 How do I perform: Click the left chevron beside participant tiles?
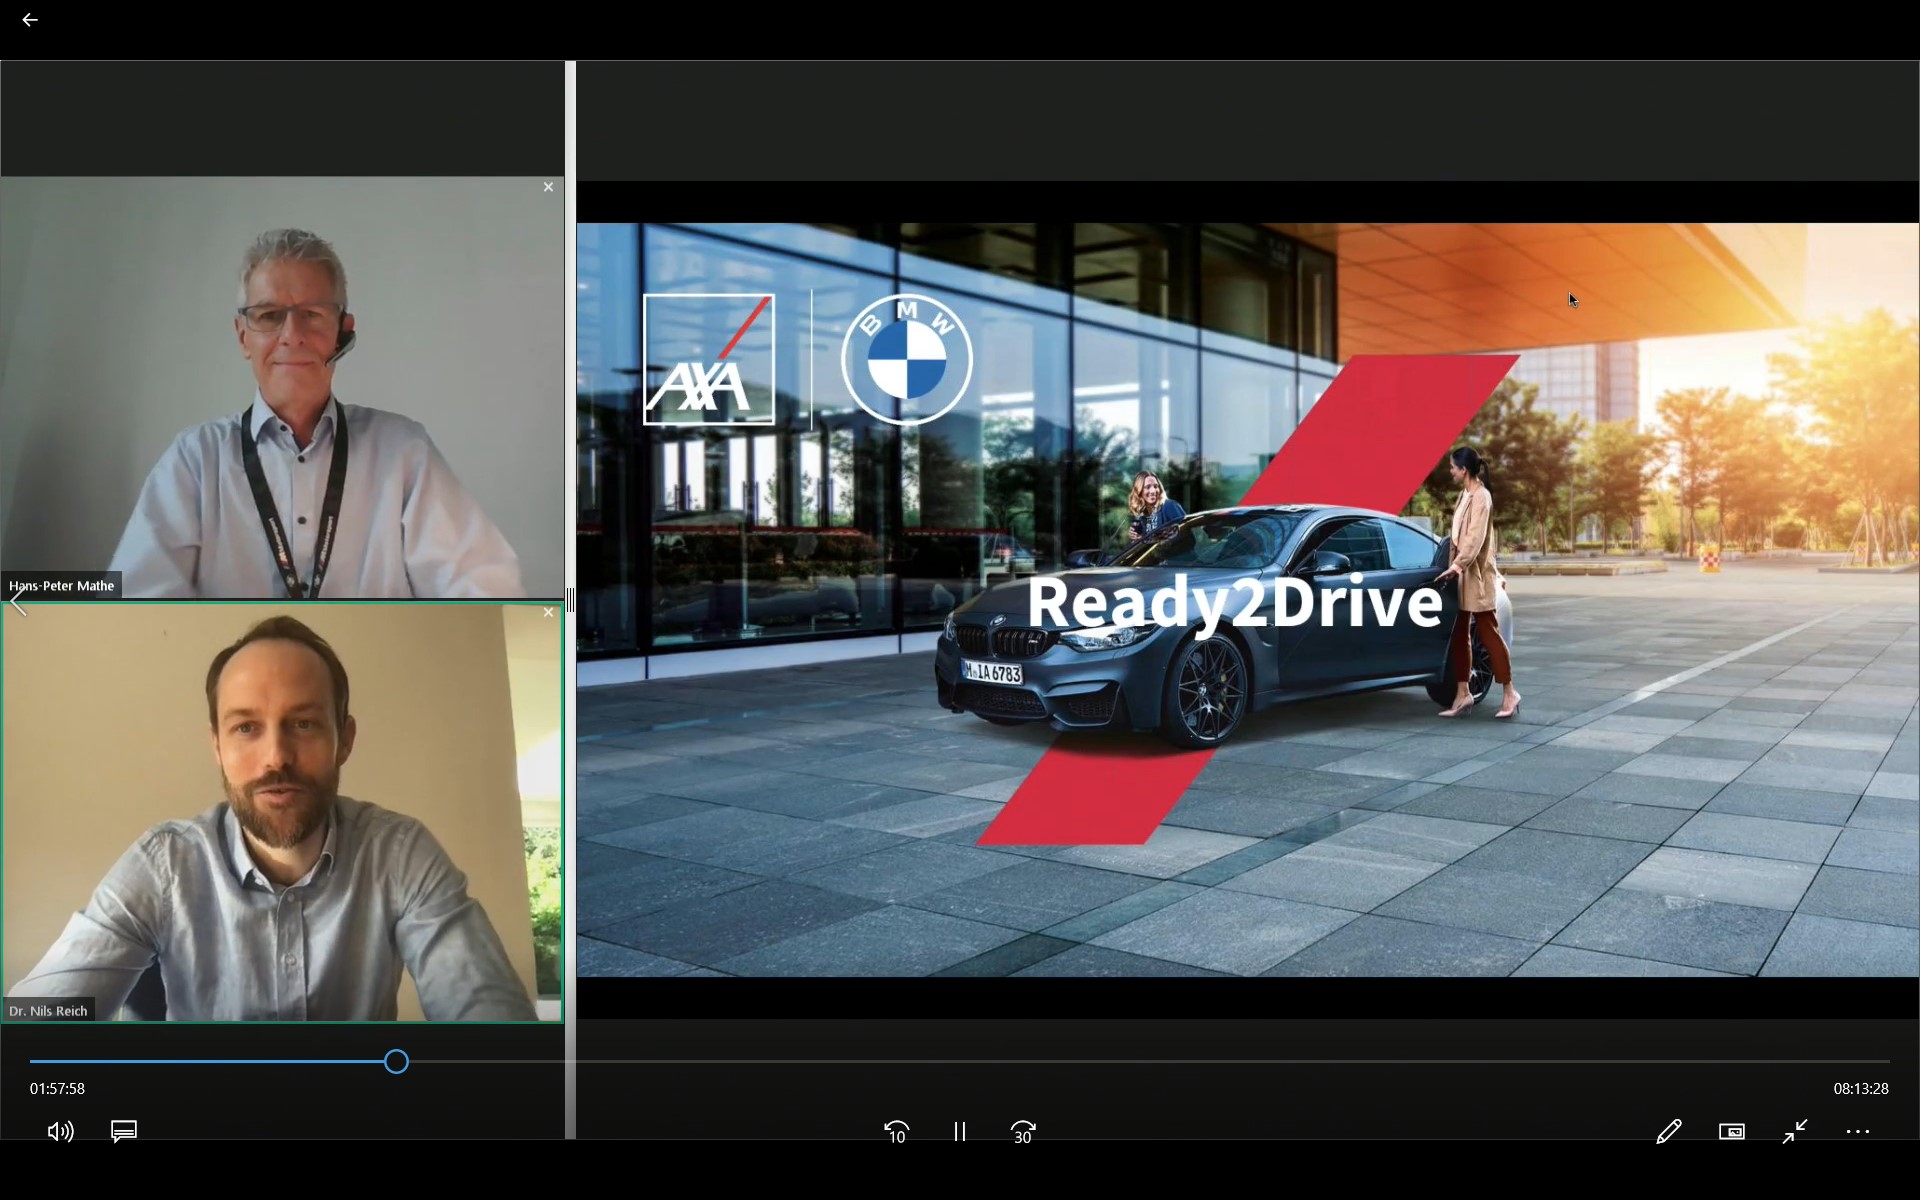point(18,601)
